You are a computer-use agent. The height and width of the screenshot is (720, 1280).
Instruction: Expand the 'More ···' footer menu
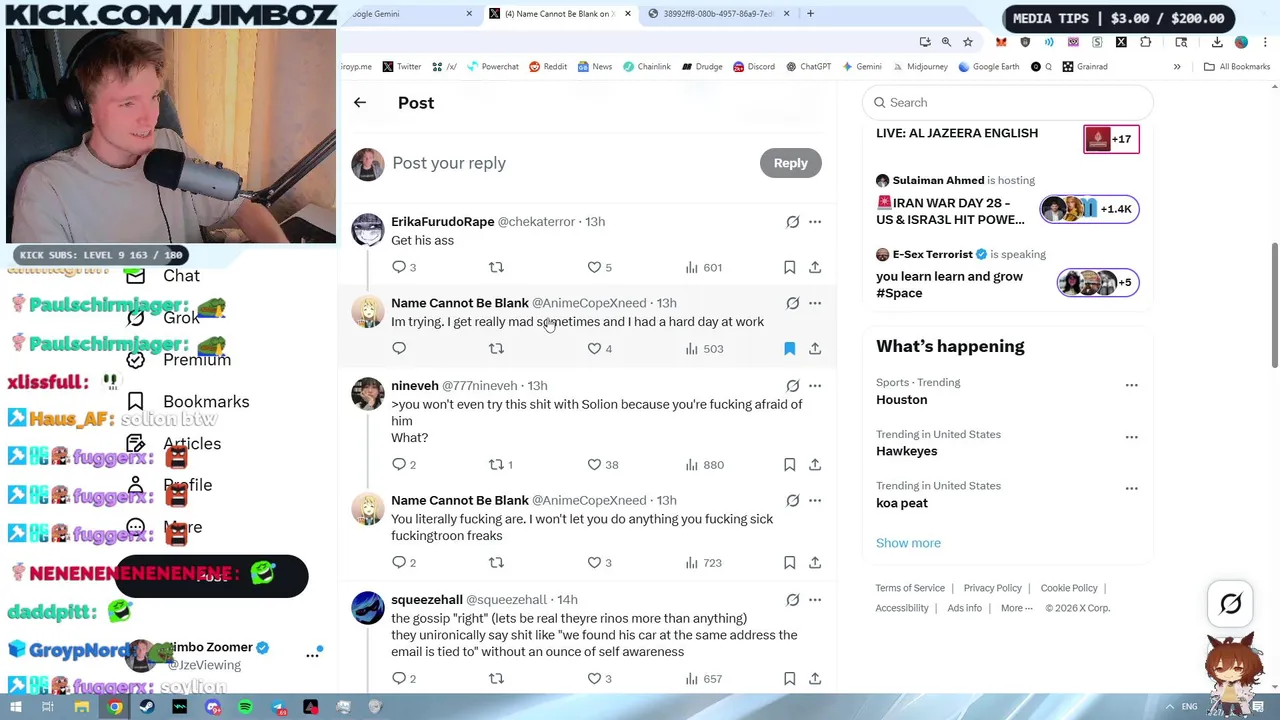[1016, 608]
